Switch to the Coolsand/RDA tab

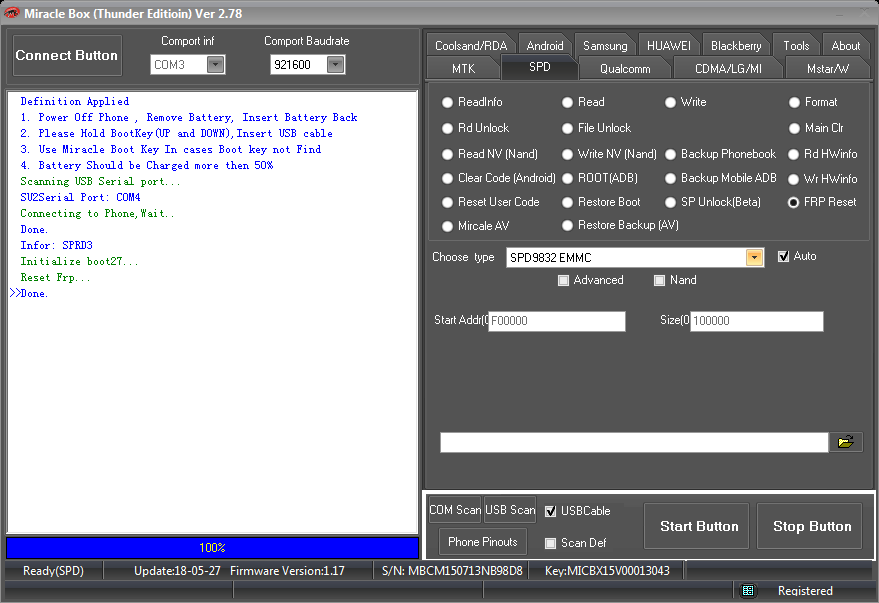tap(471, 45)
